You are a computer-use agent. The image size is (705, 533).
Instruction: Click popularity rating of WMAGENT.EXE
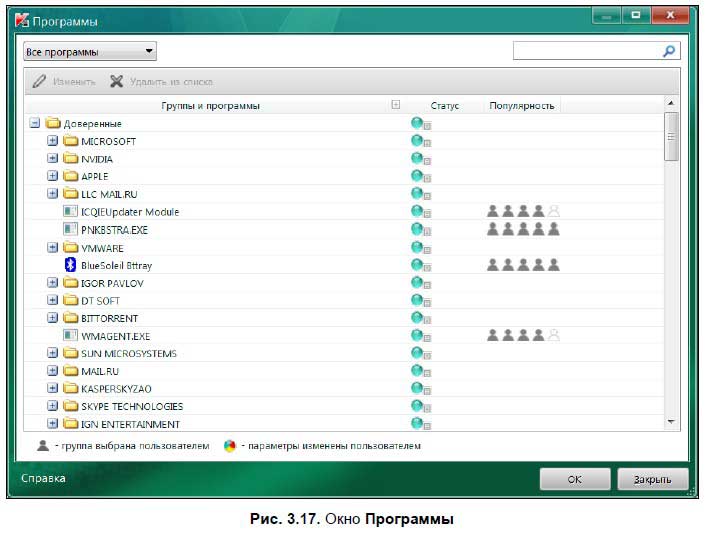coord(523,335)
